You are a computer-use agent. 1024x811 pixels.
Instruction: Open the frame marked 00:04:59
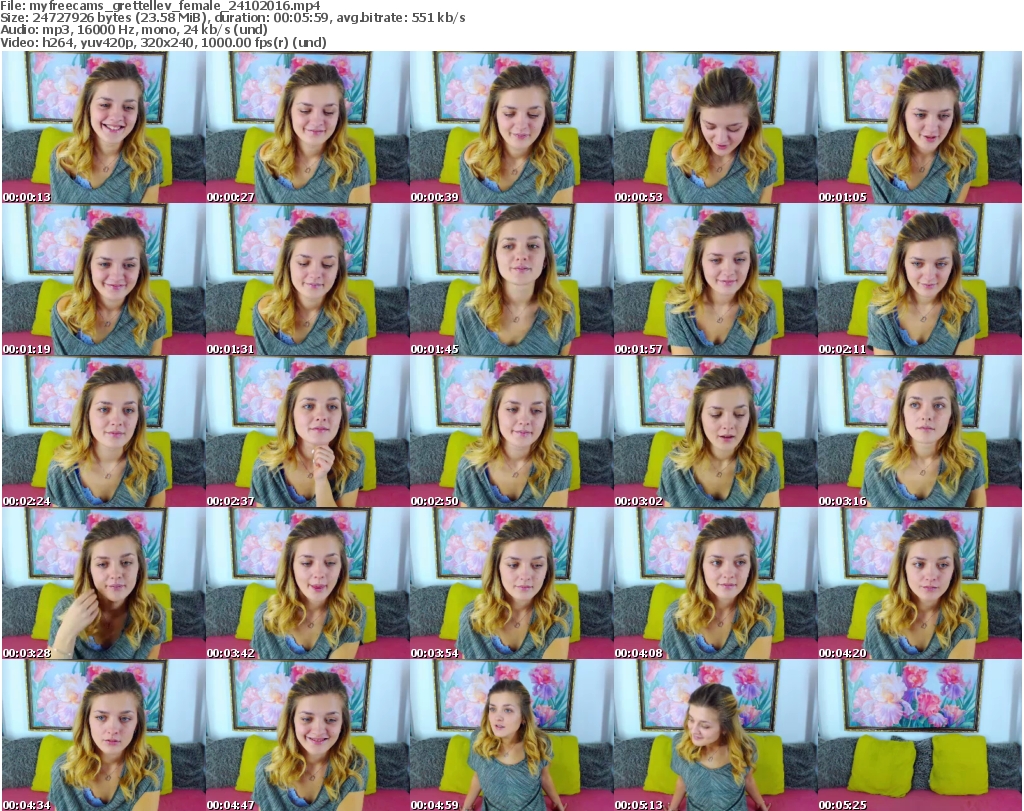[x=510, y=735]
